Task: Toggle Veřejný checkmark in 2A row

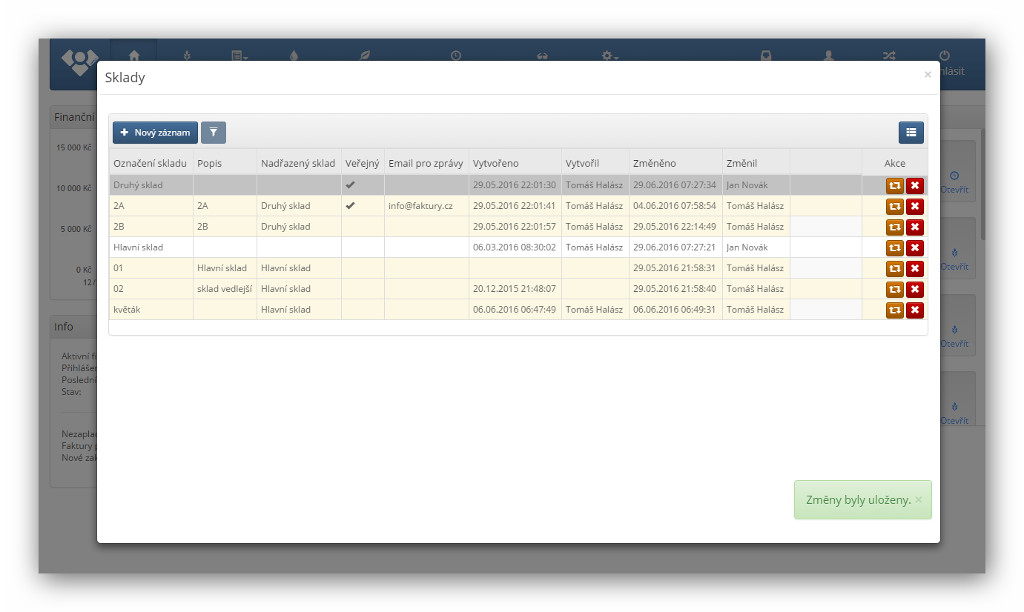Action: (350, 206)
